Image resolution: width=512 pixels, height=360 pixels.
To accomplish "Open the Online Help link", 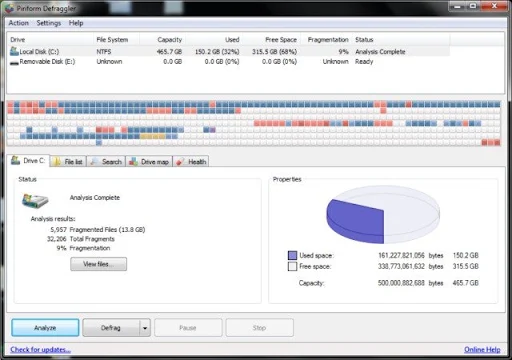I will coord(482,349).
